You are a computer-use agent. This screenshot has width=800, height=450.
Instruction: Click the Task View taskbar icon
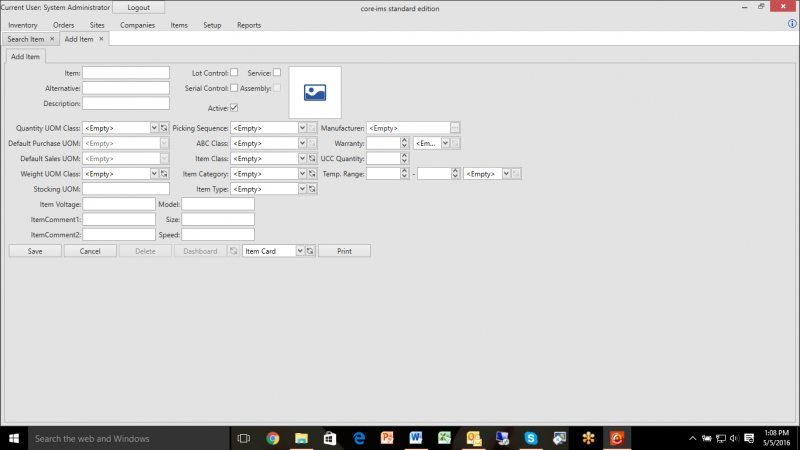(244, 438)
